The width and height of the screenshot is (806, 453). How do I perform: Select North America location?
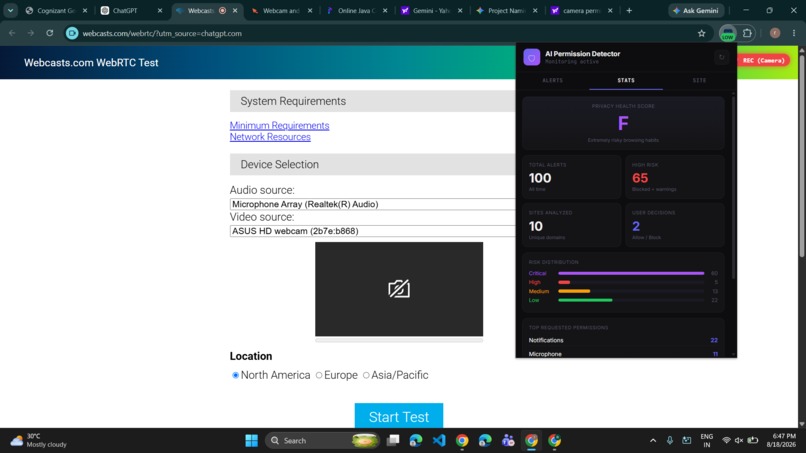tap(235, 375)
